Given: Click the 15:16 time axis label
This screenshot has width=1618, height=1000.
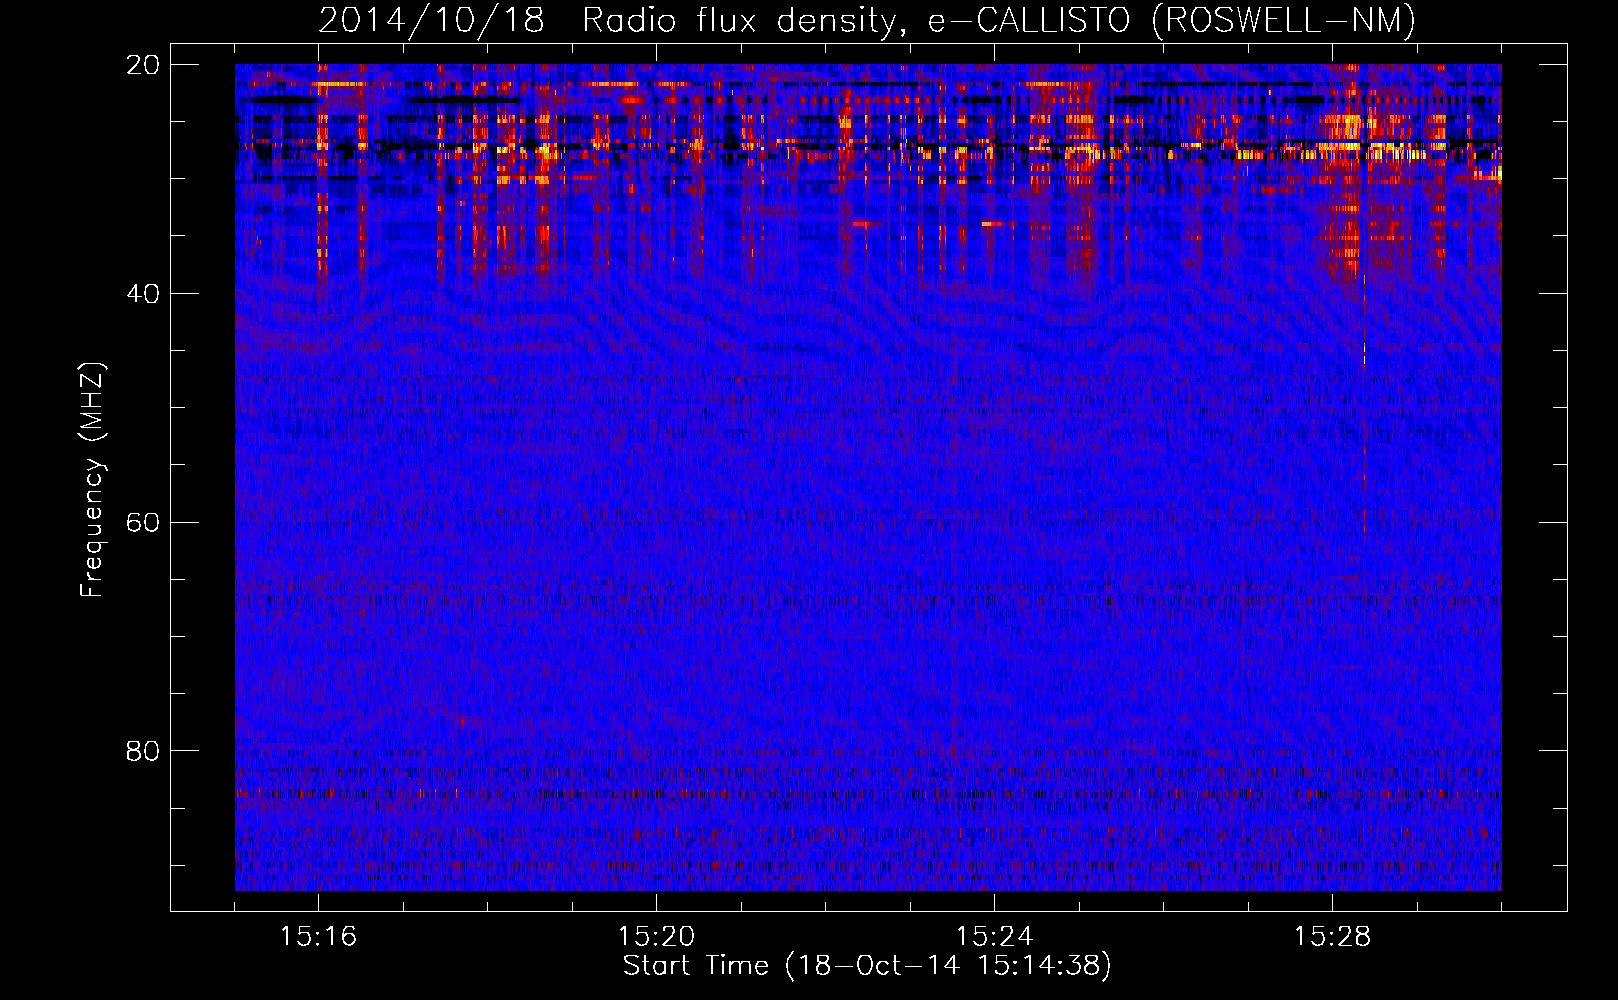Looking at the screenshot, I should click(x=318, y=936).
